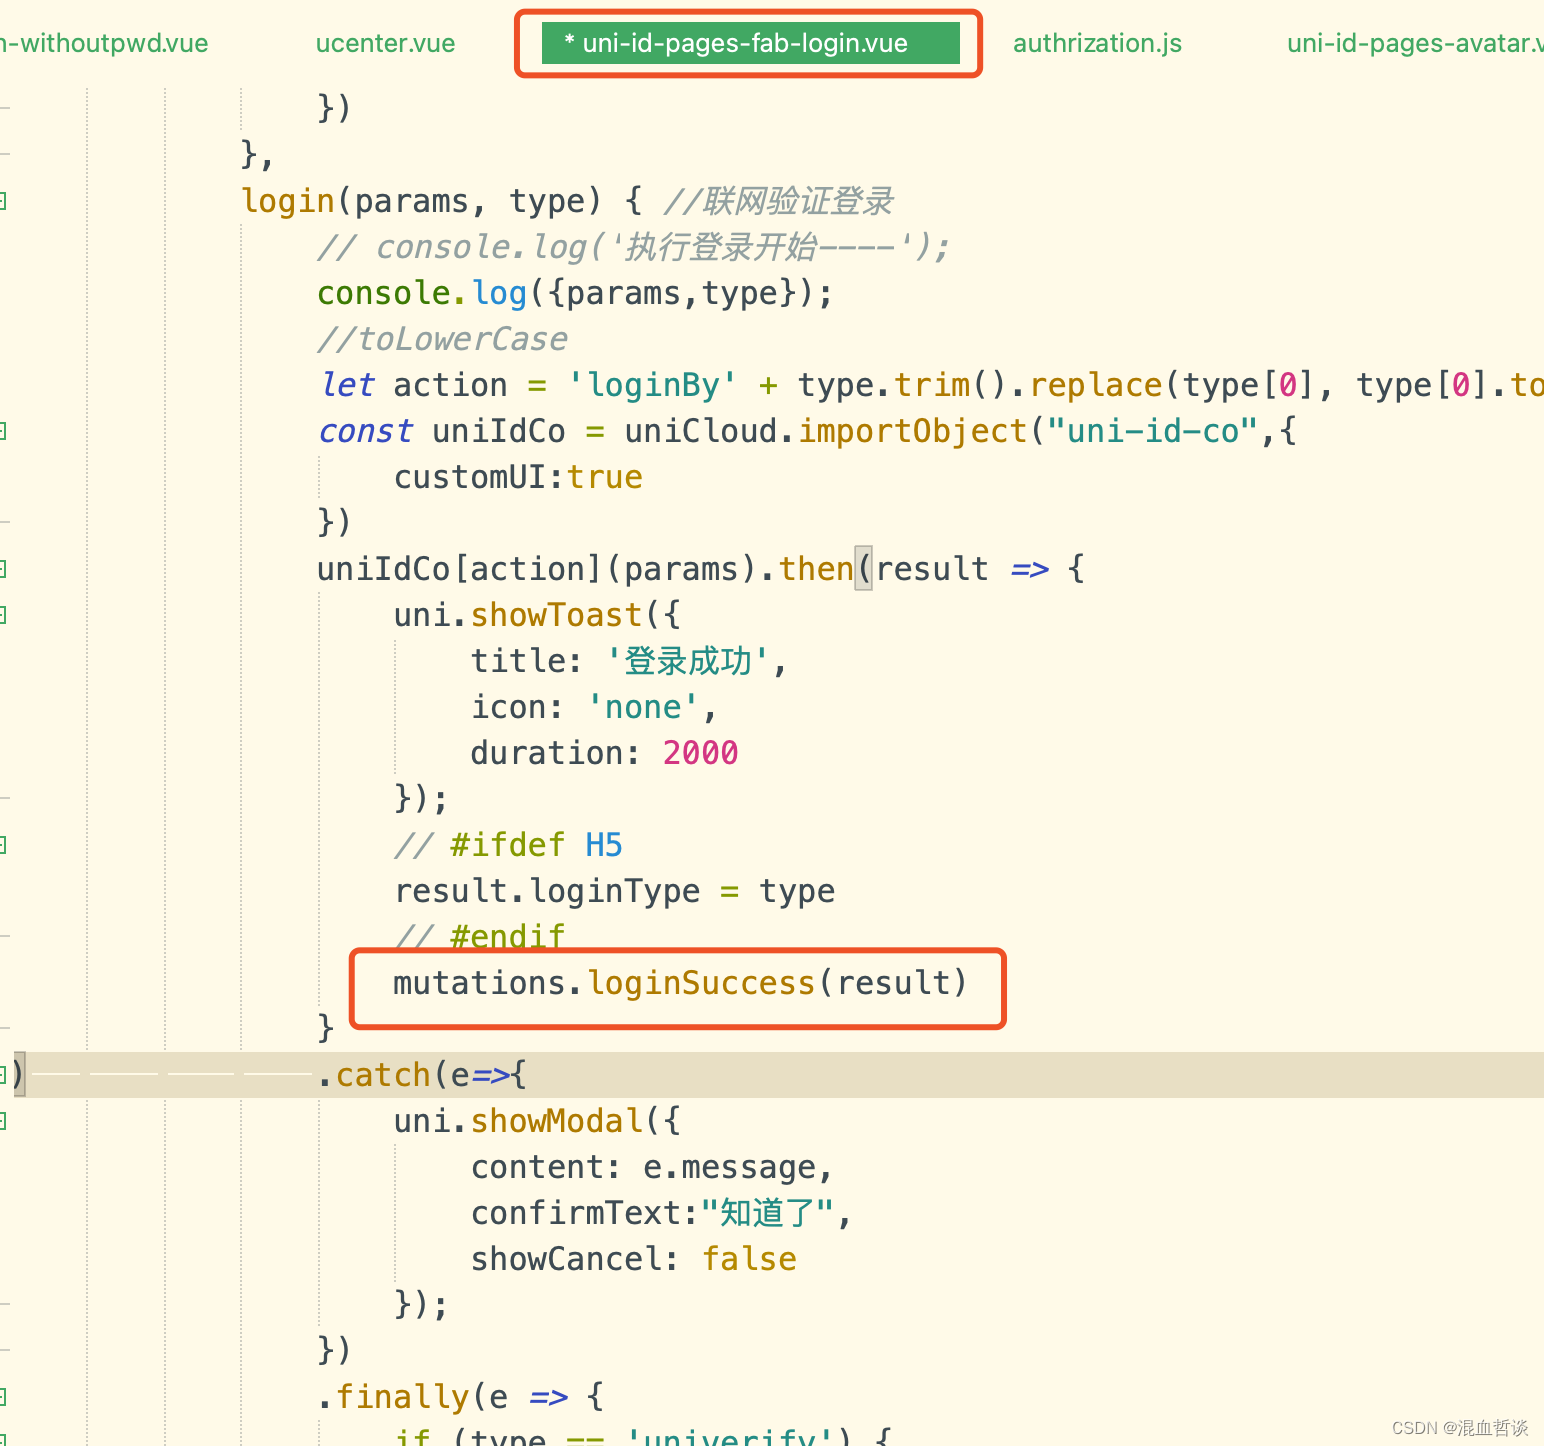Click showCancel: false value

click(749, 1259)
